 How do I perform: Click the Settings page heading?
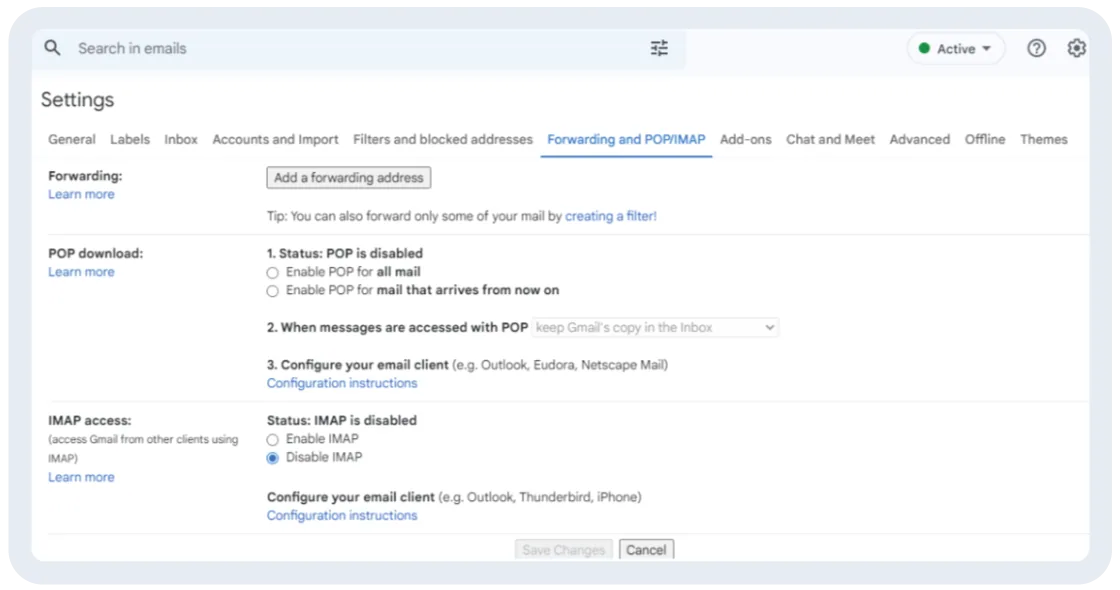coord(77,99)
